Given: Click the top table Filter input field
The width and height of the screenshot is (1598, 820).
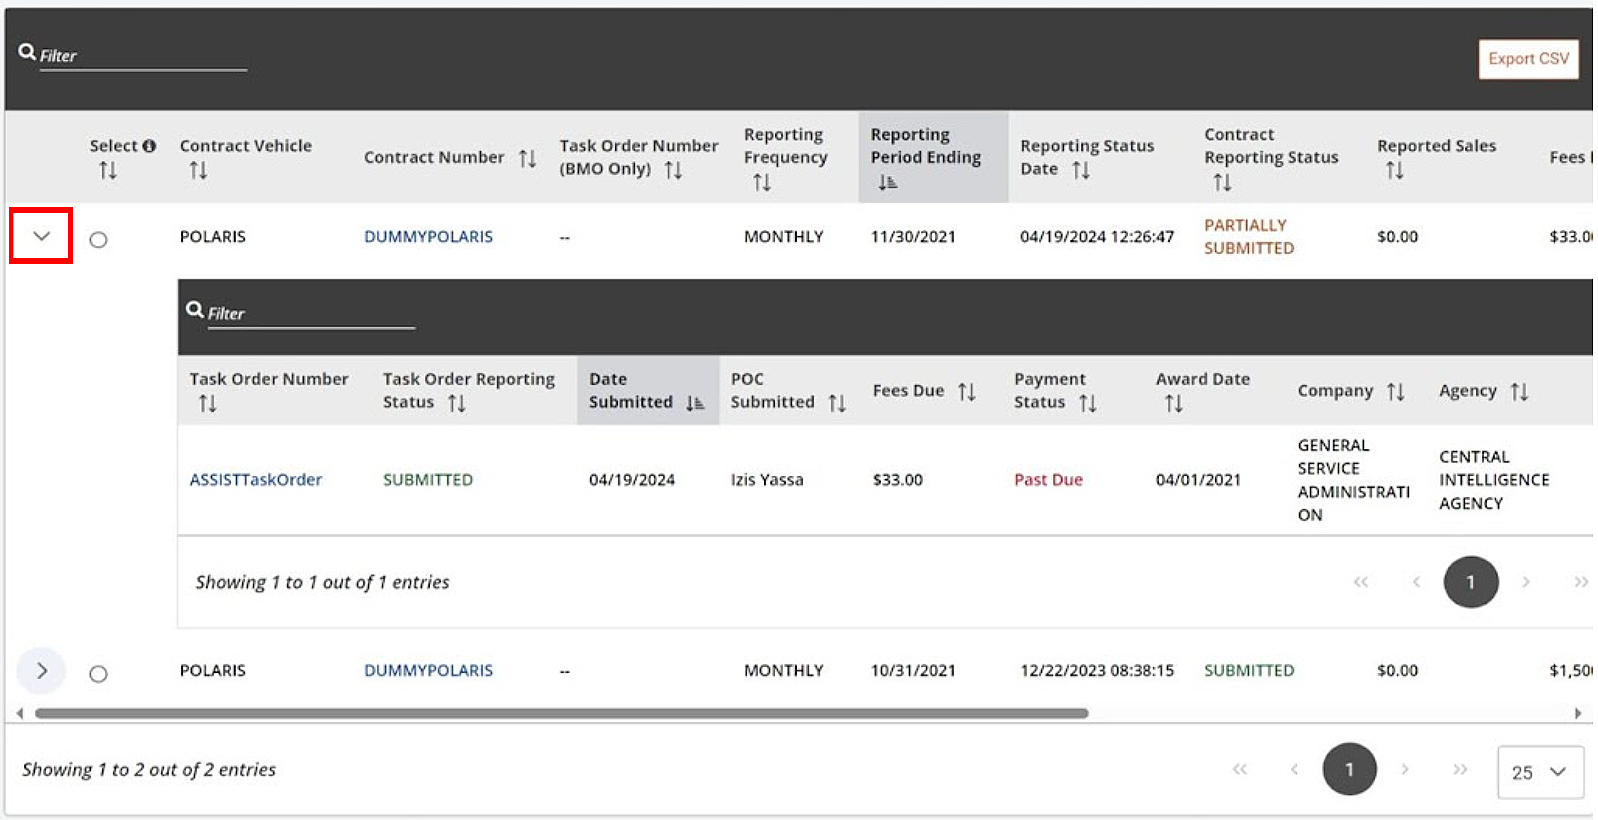Looking at the screenshot, I should pos(142,56).
